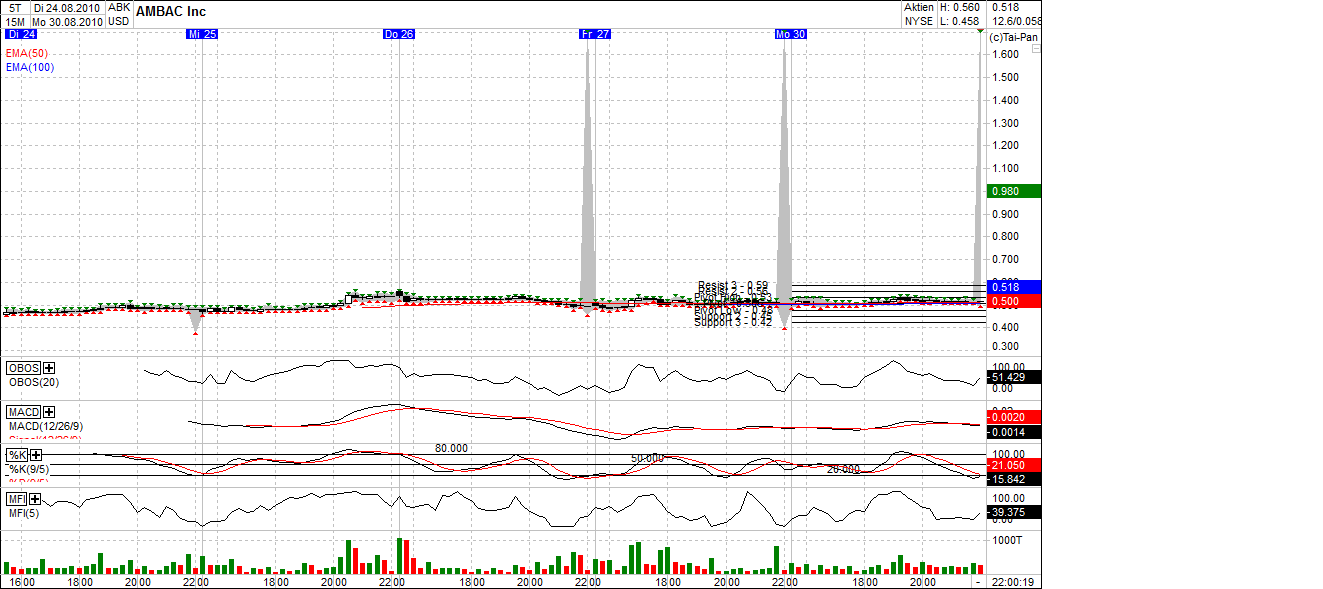This screenshot has width=1323, height=589.
Task: Click the EMA(100) legend label
Action: click(x=30, y=67)
